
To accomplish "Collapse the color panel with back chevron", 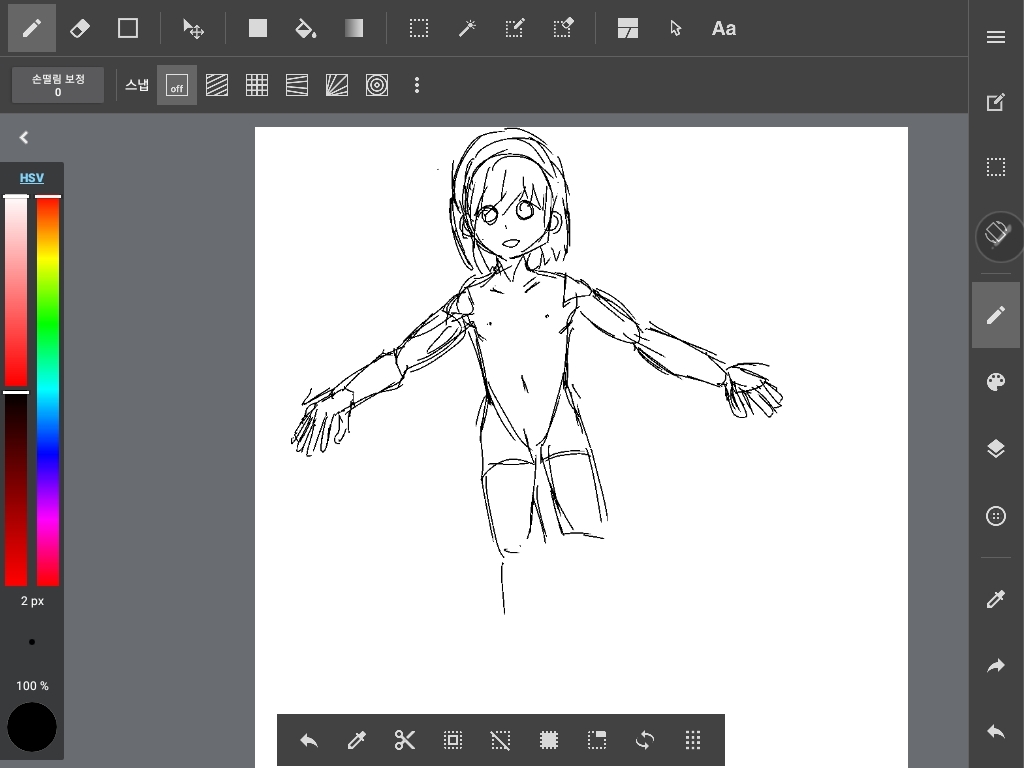I will click(x=24, y=138).
